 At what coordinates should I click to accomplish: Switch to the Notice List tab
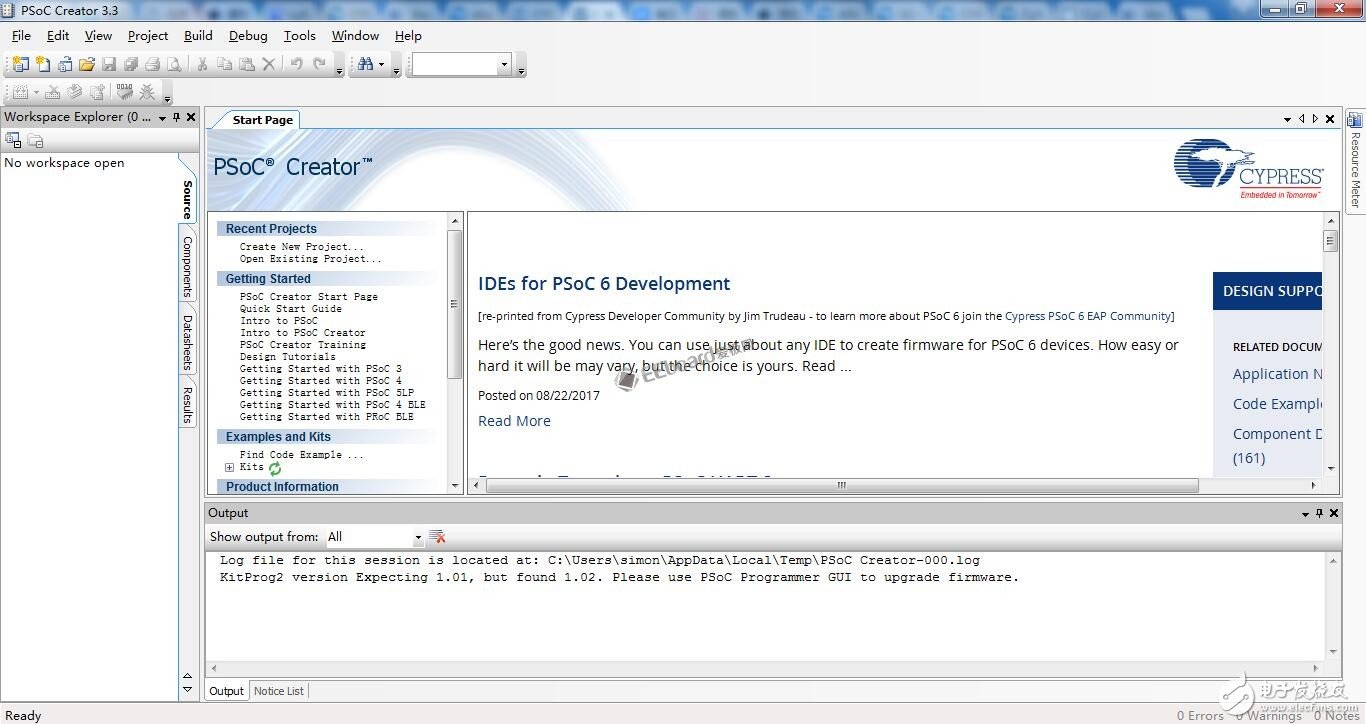tap(279, 691)
